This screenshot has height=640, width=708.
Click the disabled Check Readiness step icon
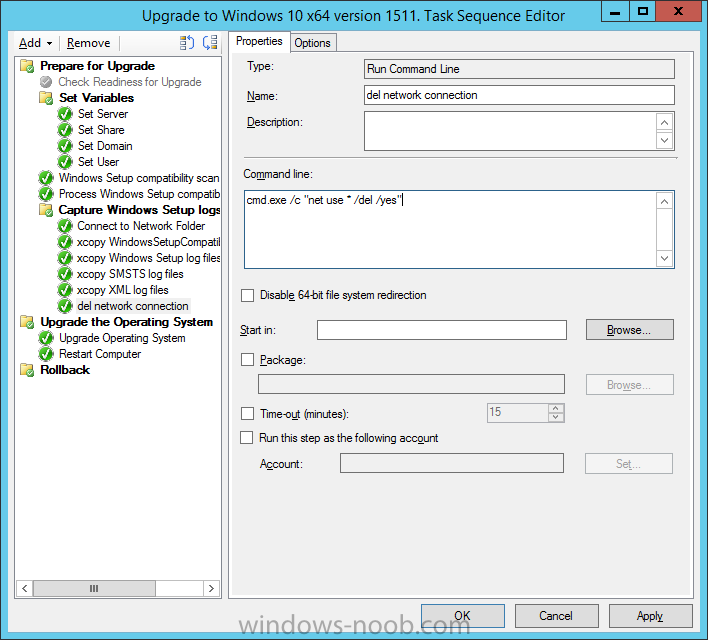pos(46,82)
